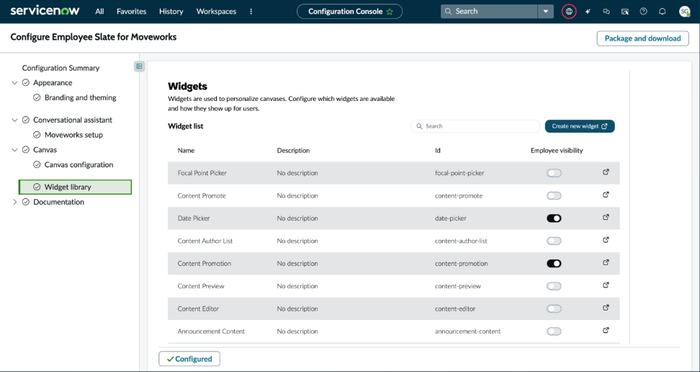This screenshot has height=372, width=700.
Task: Click the ServiceNow logo
Action: pos(45,11)
